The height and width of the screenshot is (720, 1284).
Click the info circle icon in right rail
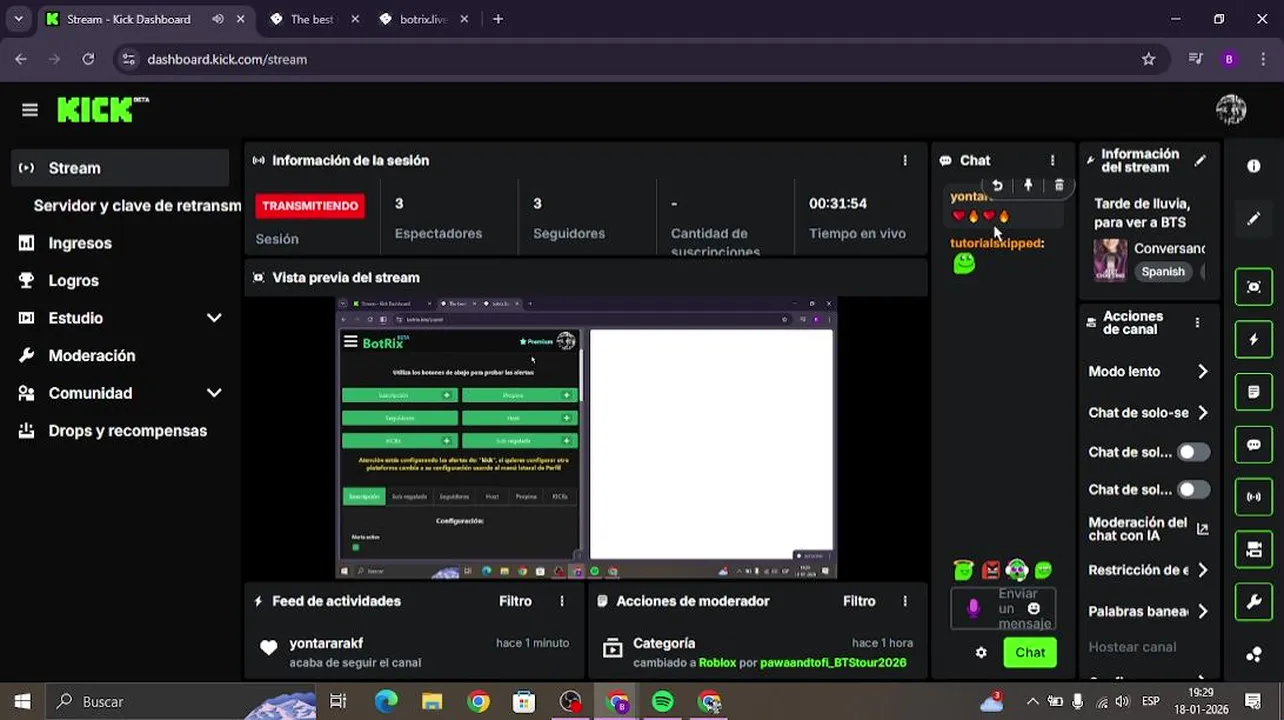1254,166
